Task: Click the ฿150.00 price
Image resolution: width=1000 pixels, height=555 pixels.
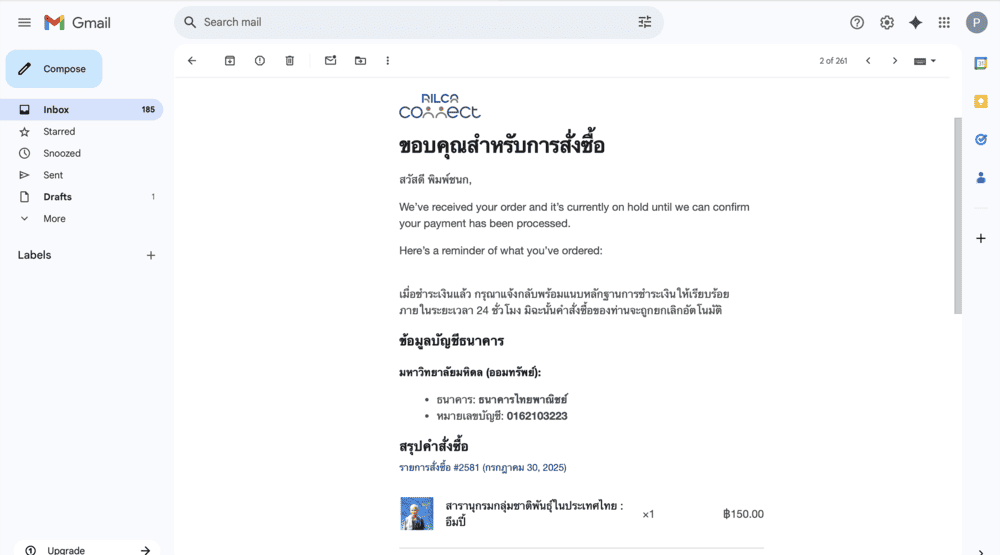Action: point(743,514)
